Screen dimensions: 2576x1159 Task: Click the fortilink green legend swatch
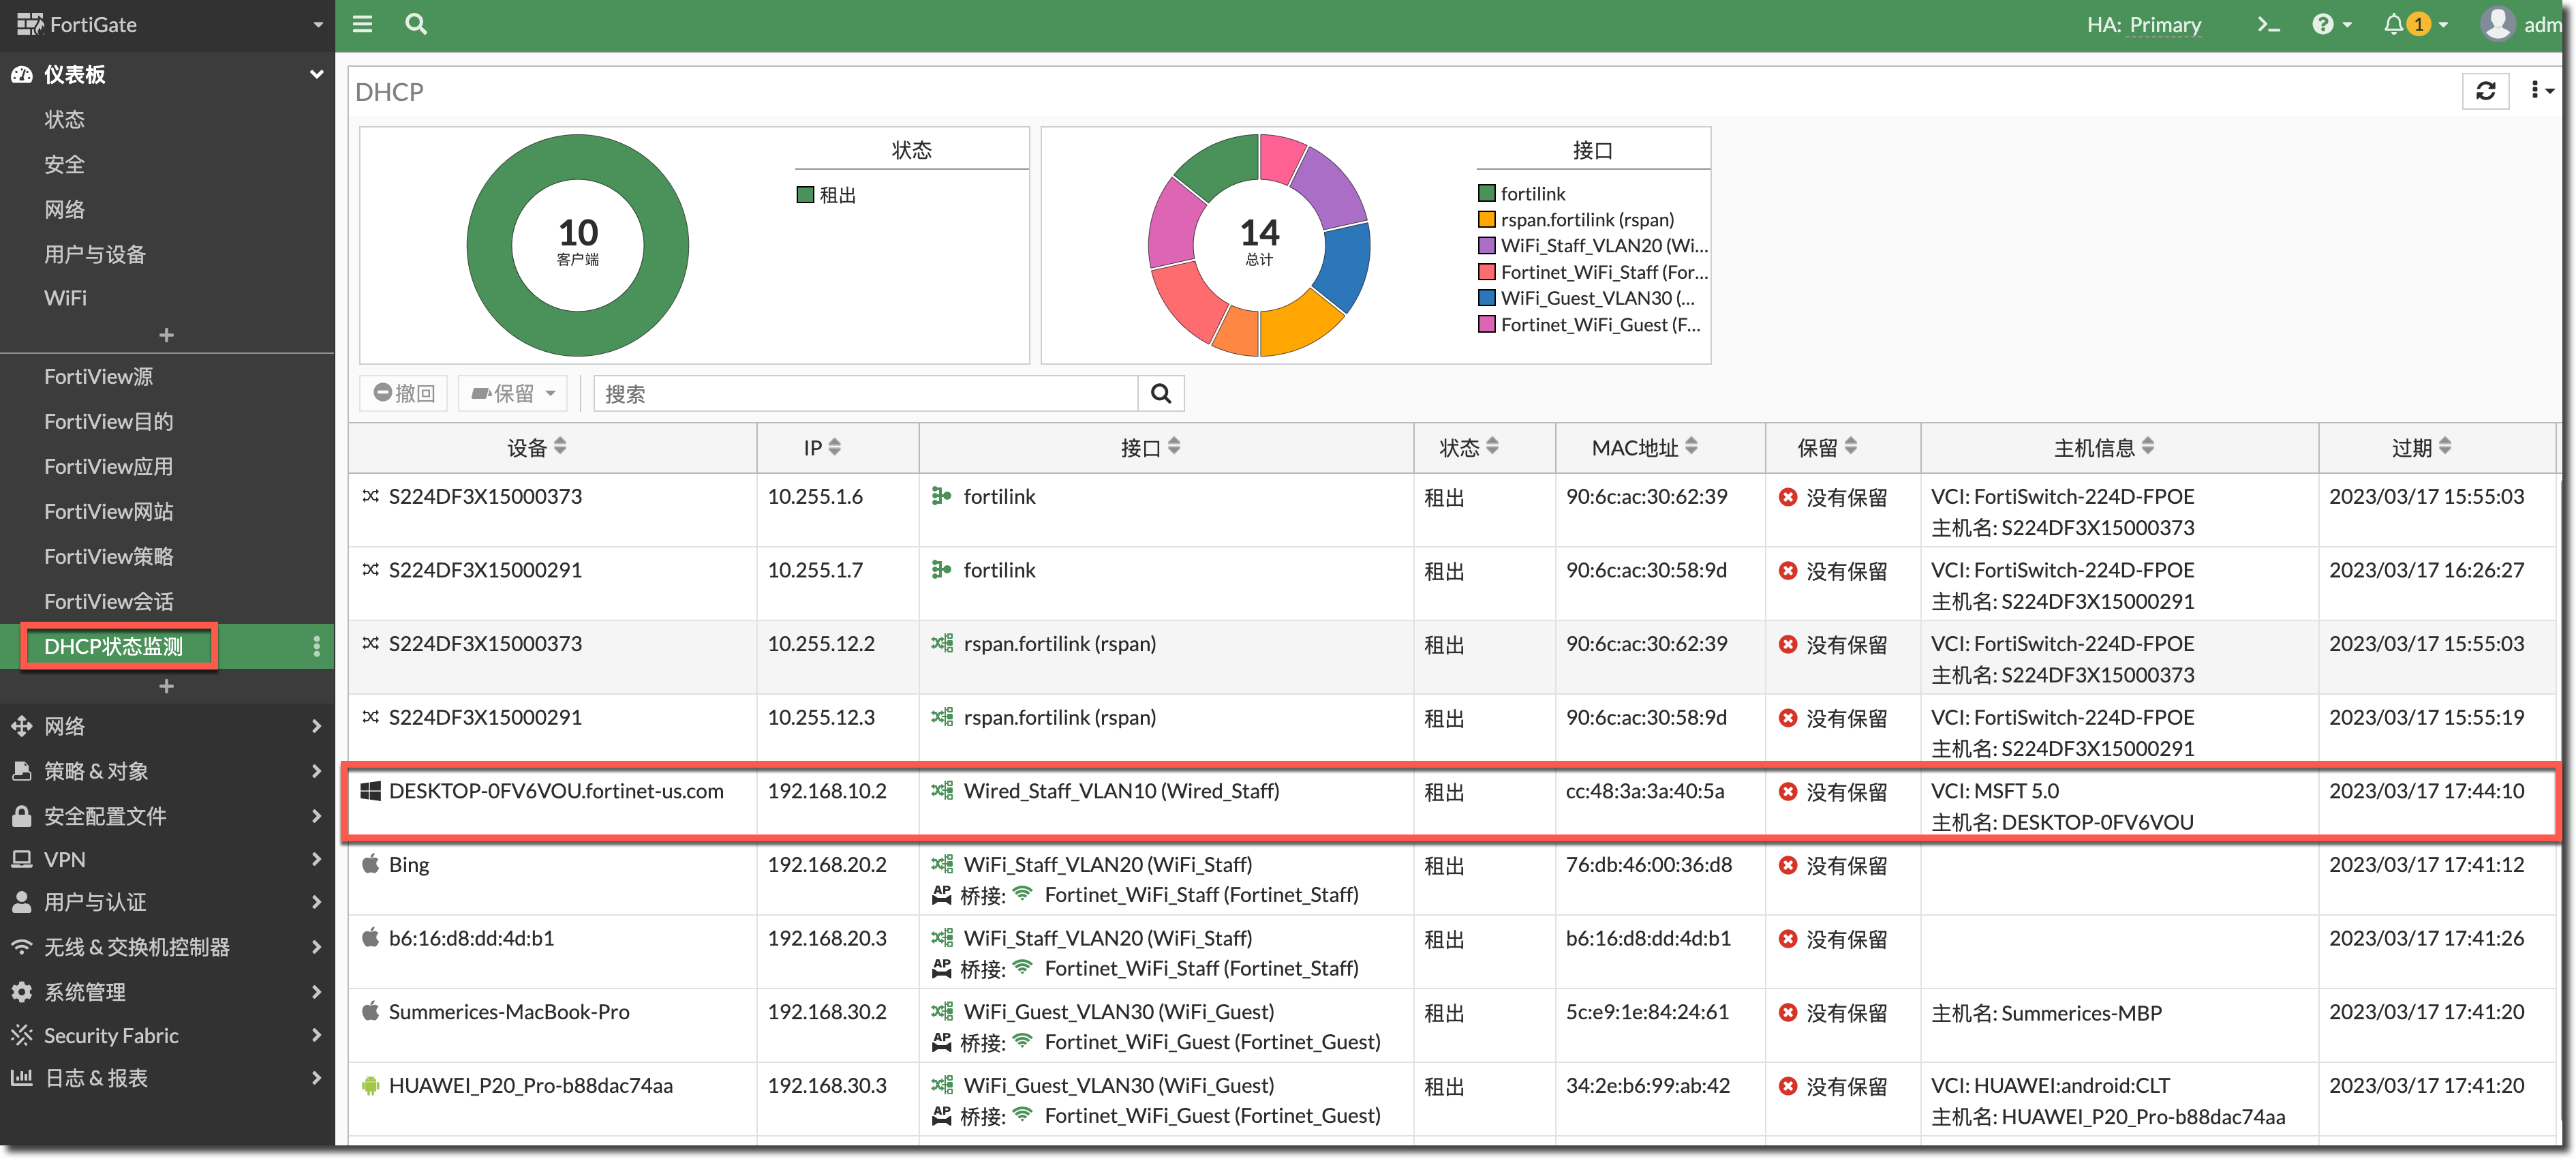(x=1487, y=193)
